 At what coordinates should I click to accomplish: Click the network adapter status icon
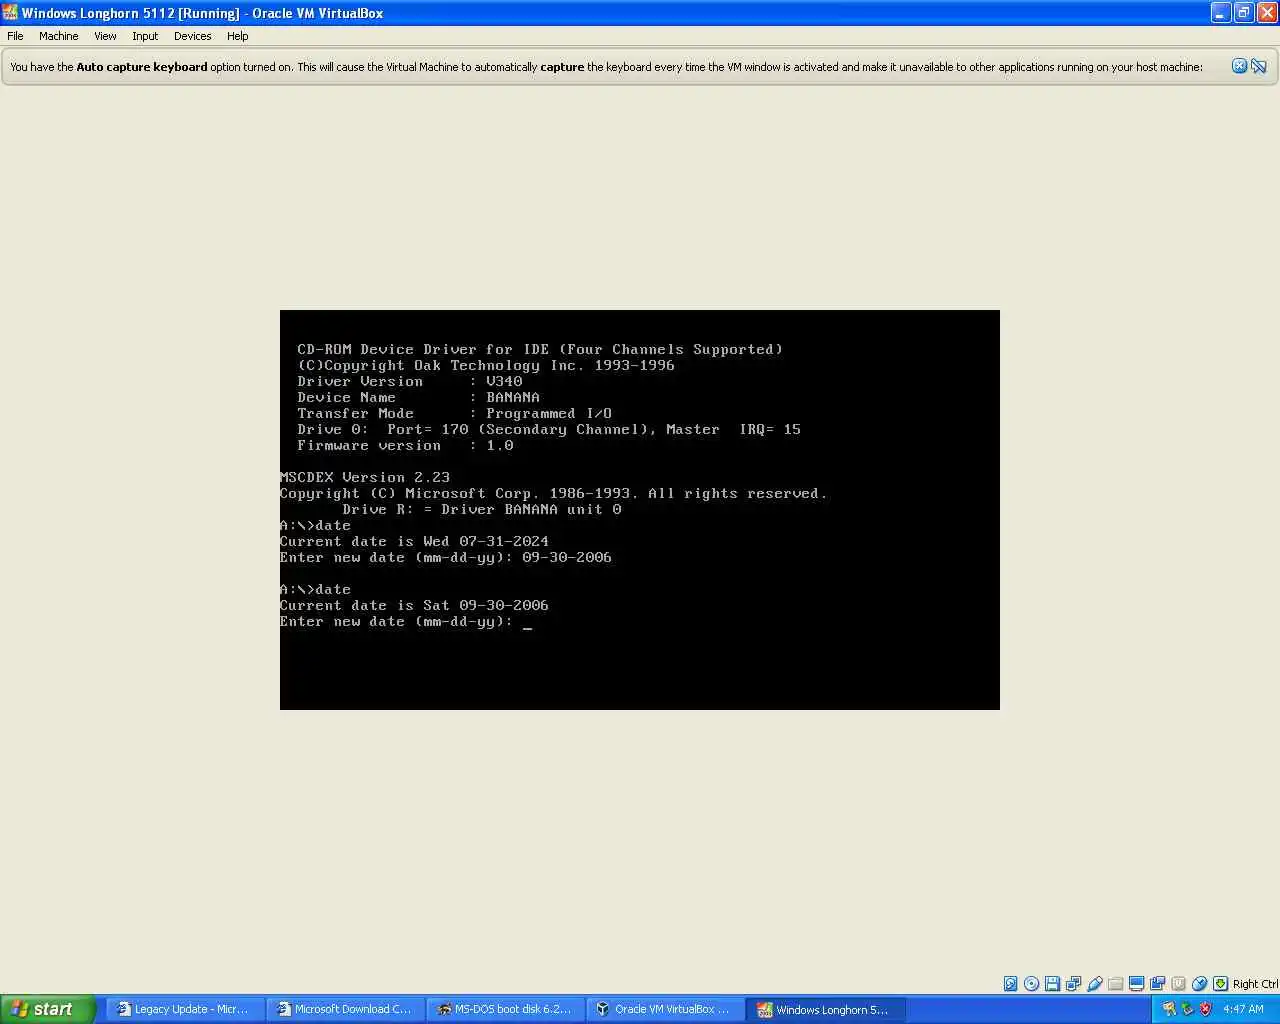pos(1073,984)
